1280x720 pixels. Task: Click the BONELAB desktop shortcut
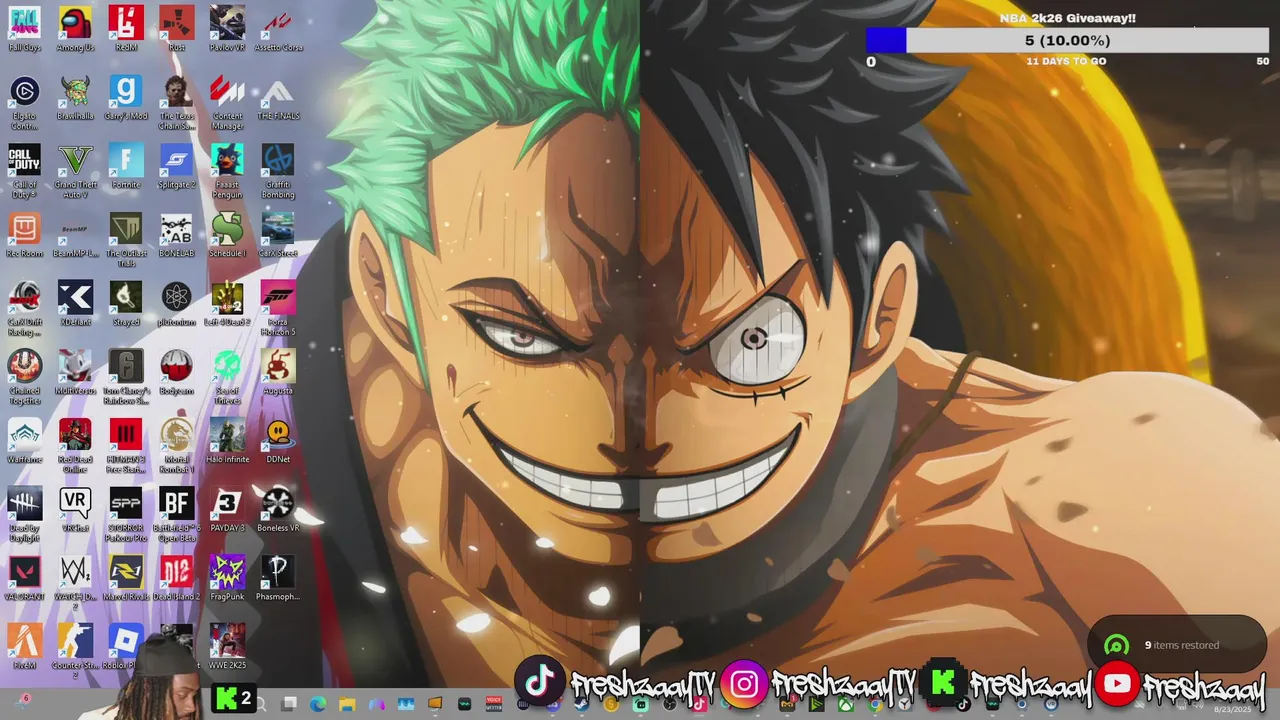click(x=177, y=234)
